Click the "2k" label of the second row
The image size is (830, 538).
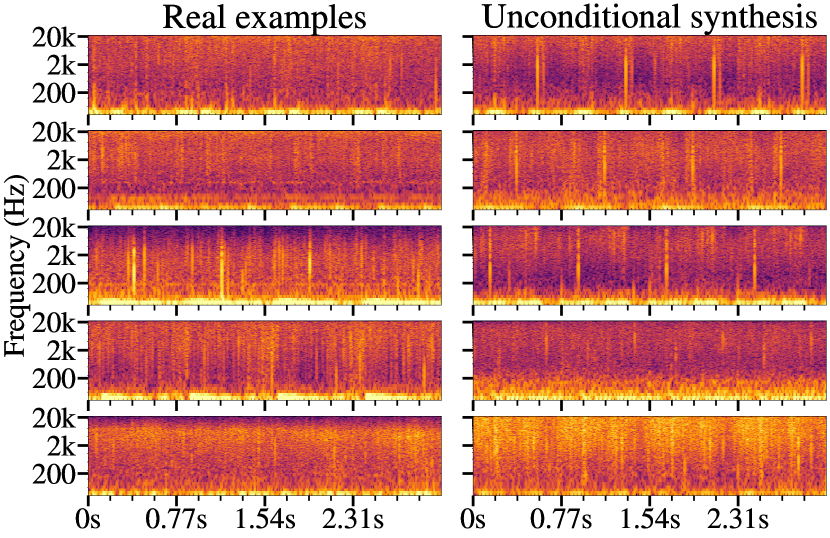[x=62, y=160]
